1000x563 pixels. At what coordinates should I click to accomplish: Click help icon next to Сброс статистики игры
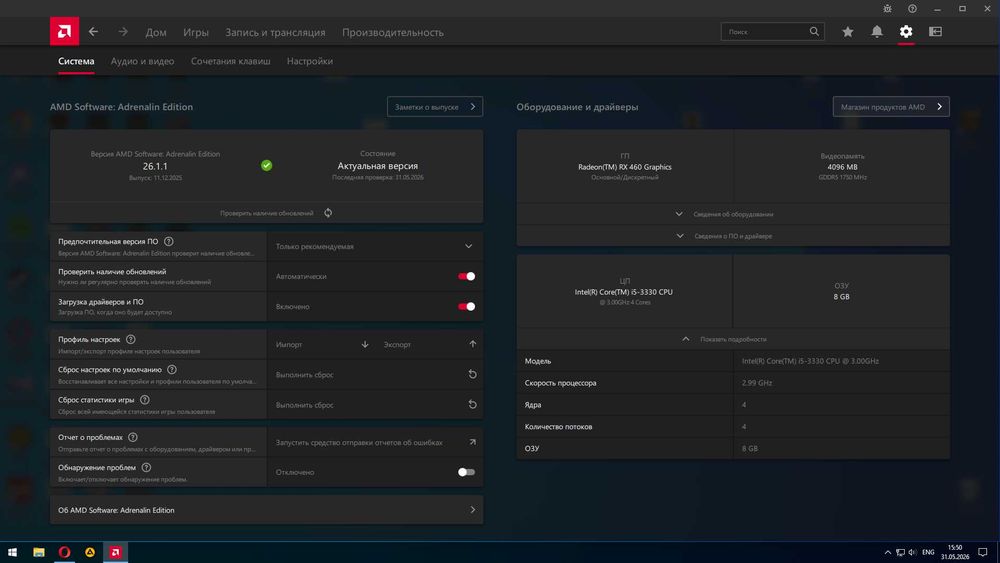click(x=145, y=400)
